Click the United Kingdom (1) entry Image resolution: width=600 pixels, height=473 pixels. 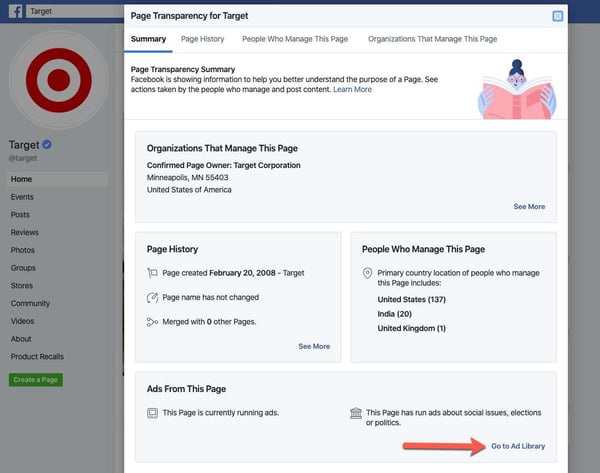pos(412,328)
